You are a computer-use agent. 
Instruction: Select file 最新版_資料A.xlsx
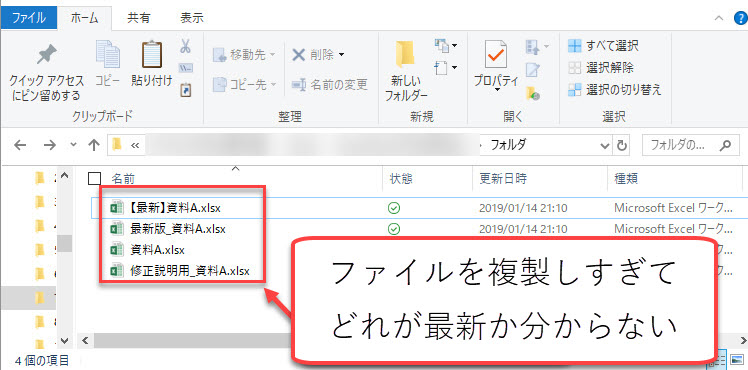[x=177, y=229]
